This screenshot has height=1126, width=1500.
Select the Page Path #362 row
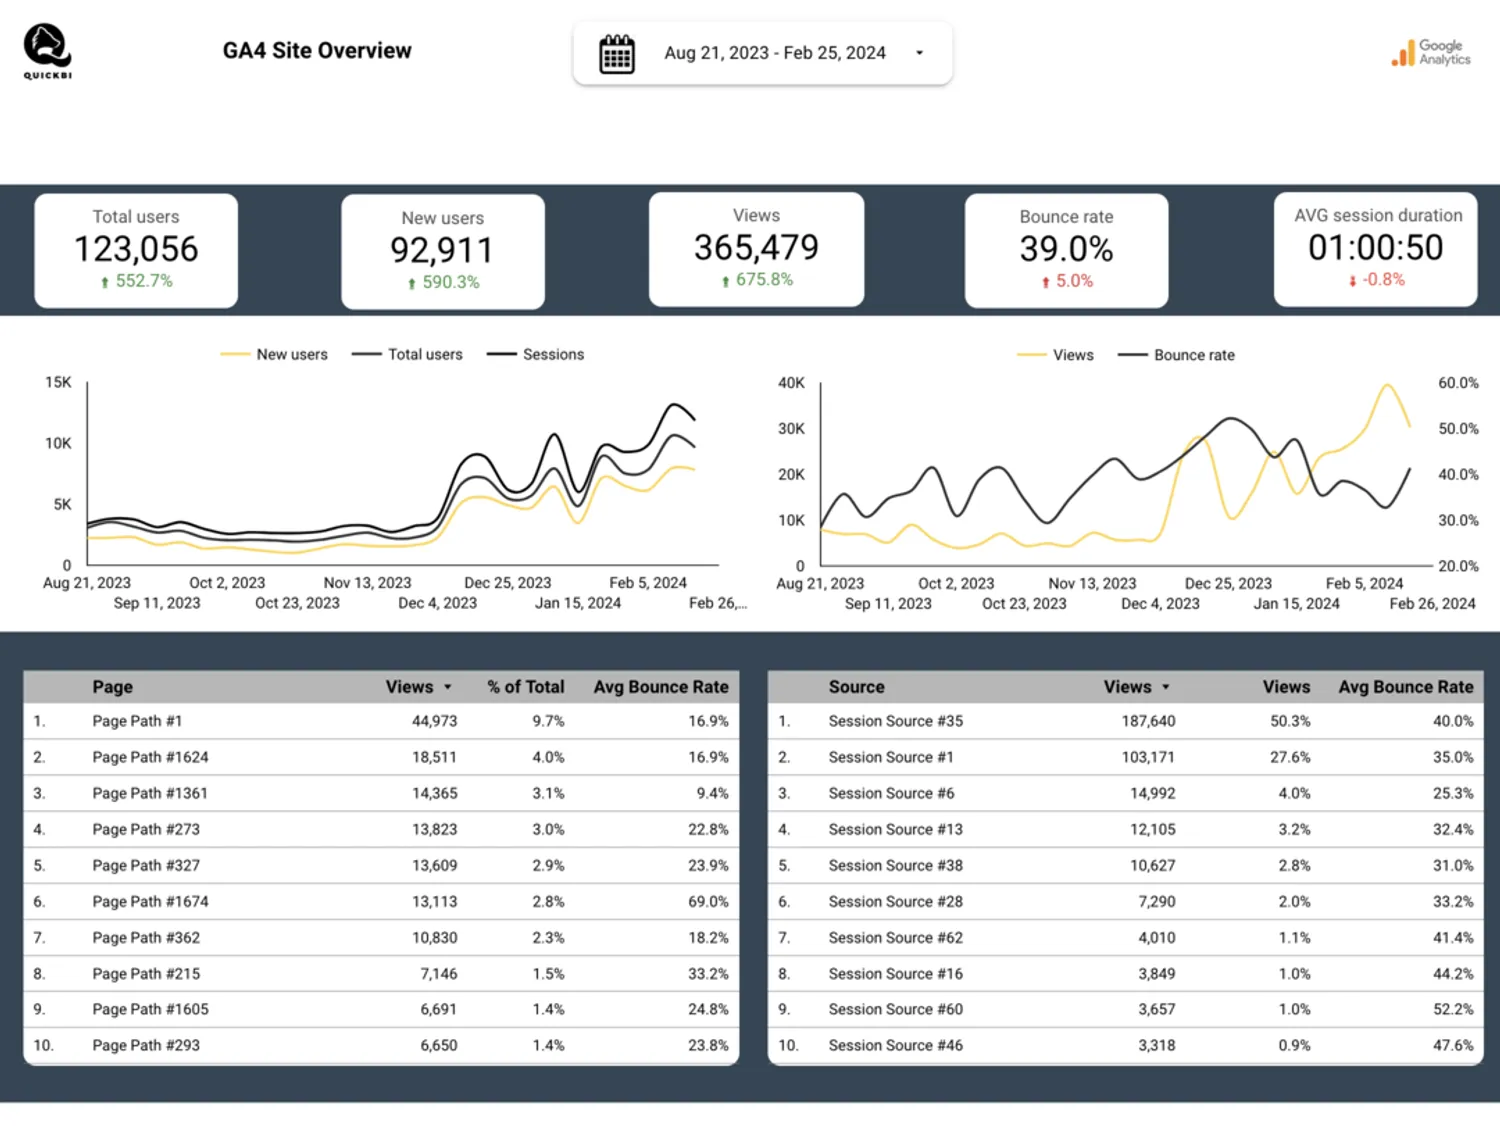381,937
